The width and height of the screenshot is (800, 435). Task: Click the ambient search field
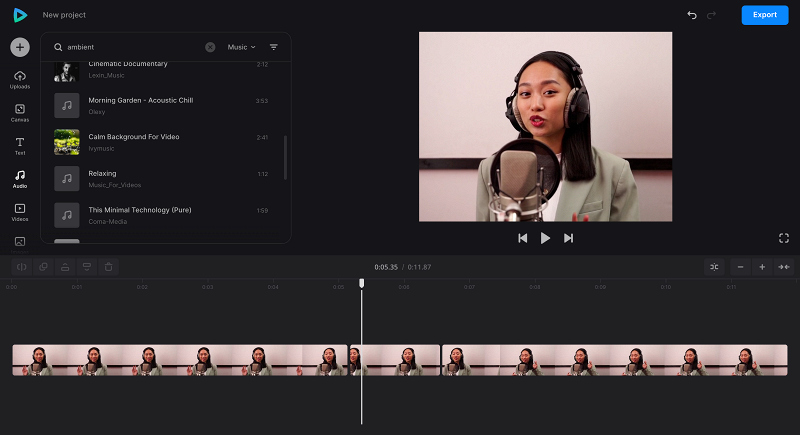tap(133, 47)
